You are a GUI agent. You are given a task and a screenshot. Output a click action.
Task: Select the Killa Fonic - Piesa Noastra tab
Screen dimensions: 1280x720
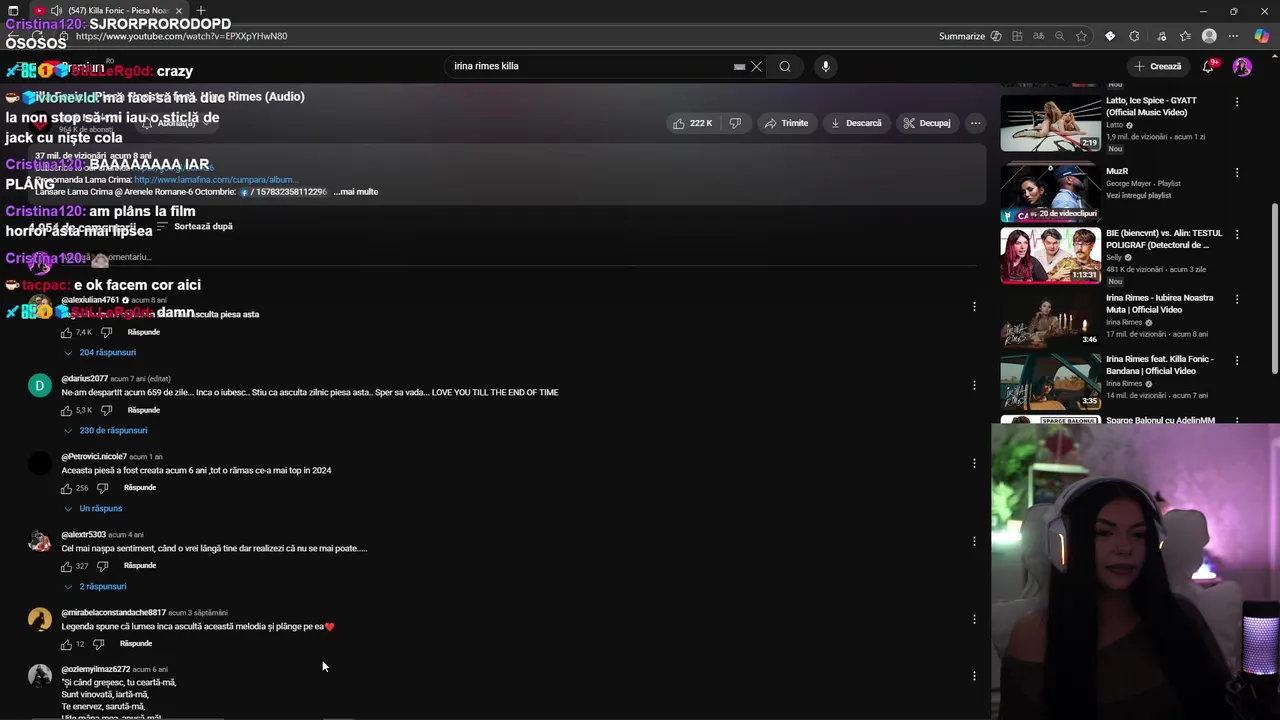[x=117, y=11]
